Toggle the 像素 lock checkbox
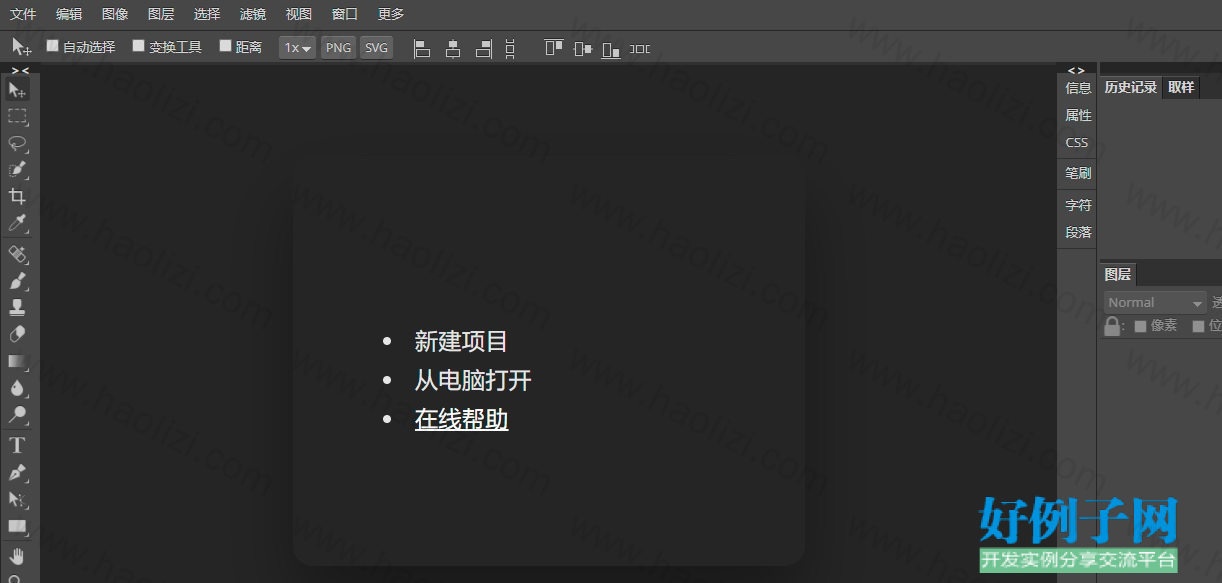The width and height of the screenshot is (1222, 583). (1140, 326)
